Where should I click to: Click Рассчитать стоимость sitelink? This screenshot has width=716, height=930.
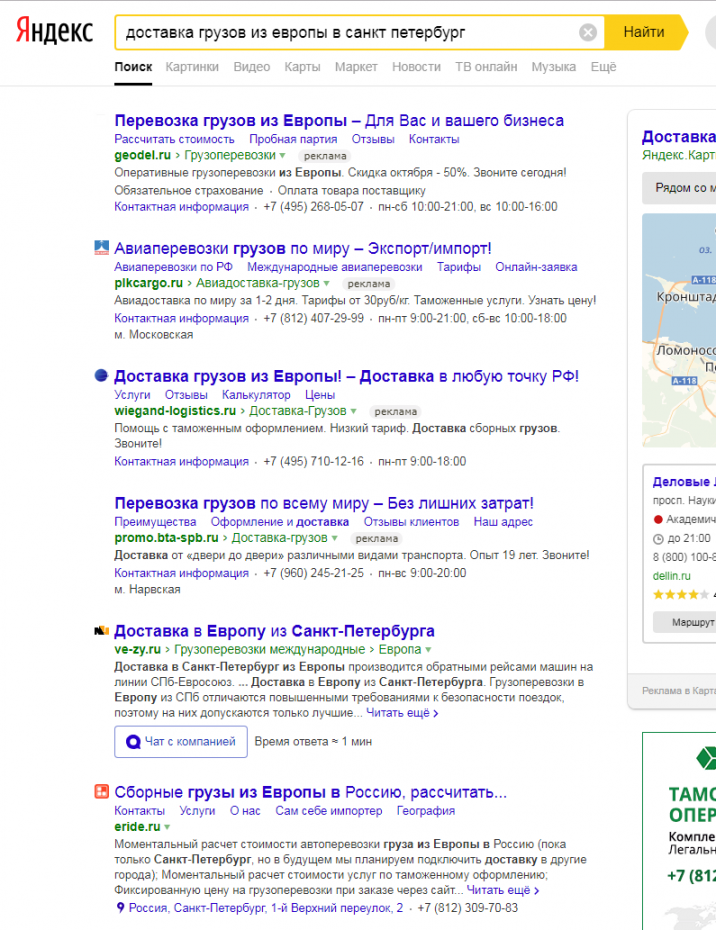click(x=174, y=139)
